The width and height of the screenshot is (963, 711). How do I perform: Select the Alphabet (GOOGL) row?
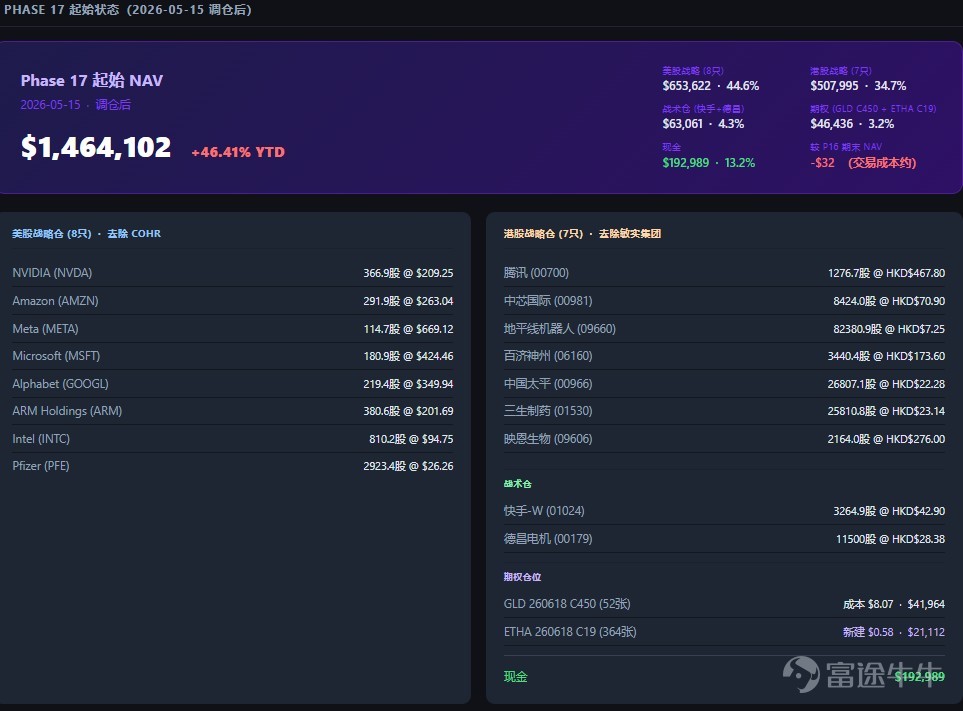point(233,384)
